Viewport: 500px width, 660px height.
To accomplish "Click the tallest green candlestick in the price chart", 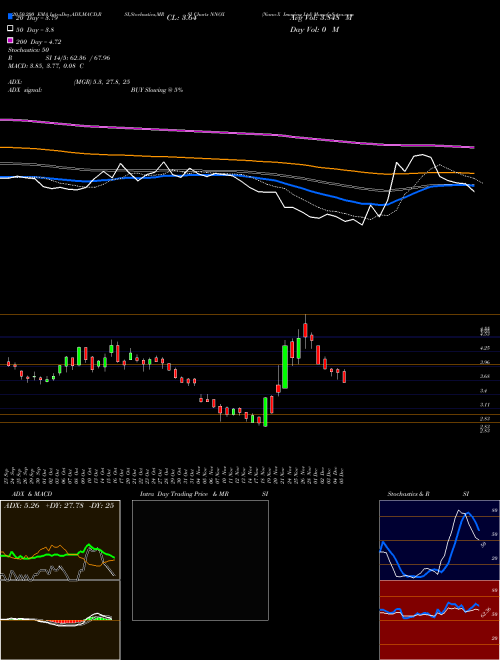I will [285, 367].
